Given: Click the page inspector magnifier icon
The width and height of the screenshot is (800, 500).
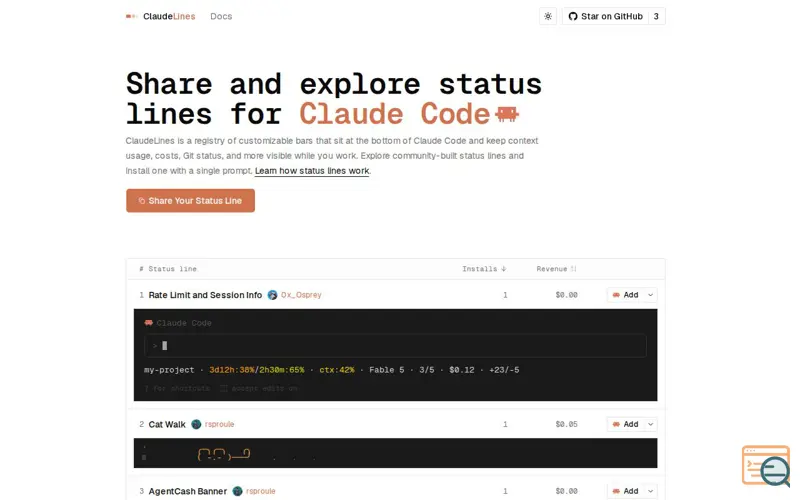Looking at the screenshot, I should 766,465.
